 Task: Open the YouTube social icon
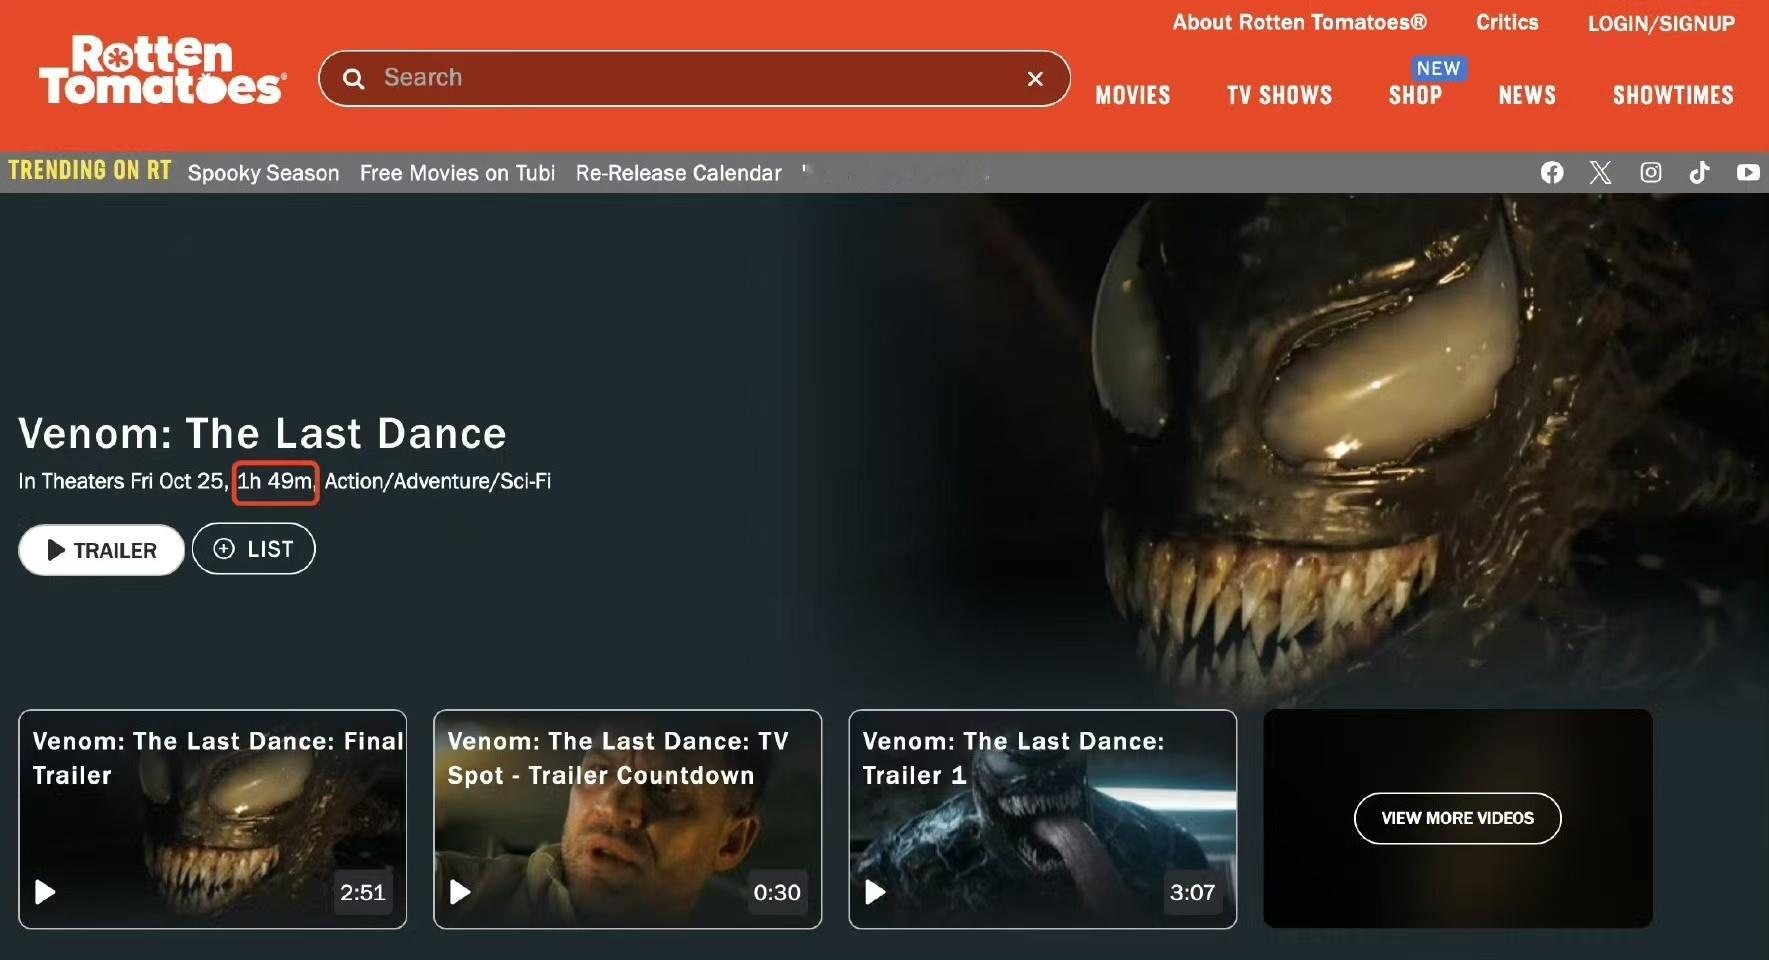click(1748, 173)
